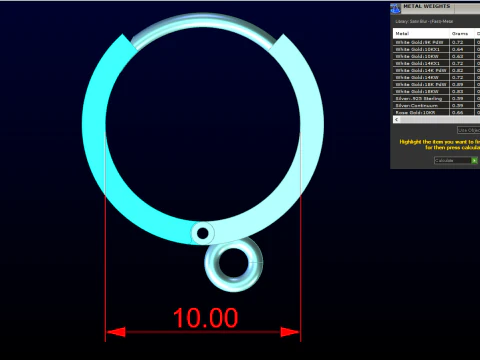Click the Metal column header
Screen dimensions: 480x360
point(421,33)
